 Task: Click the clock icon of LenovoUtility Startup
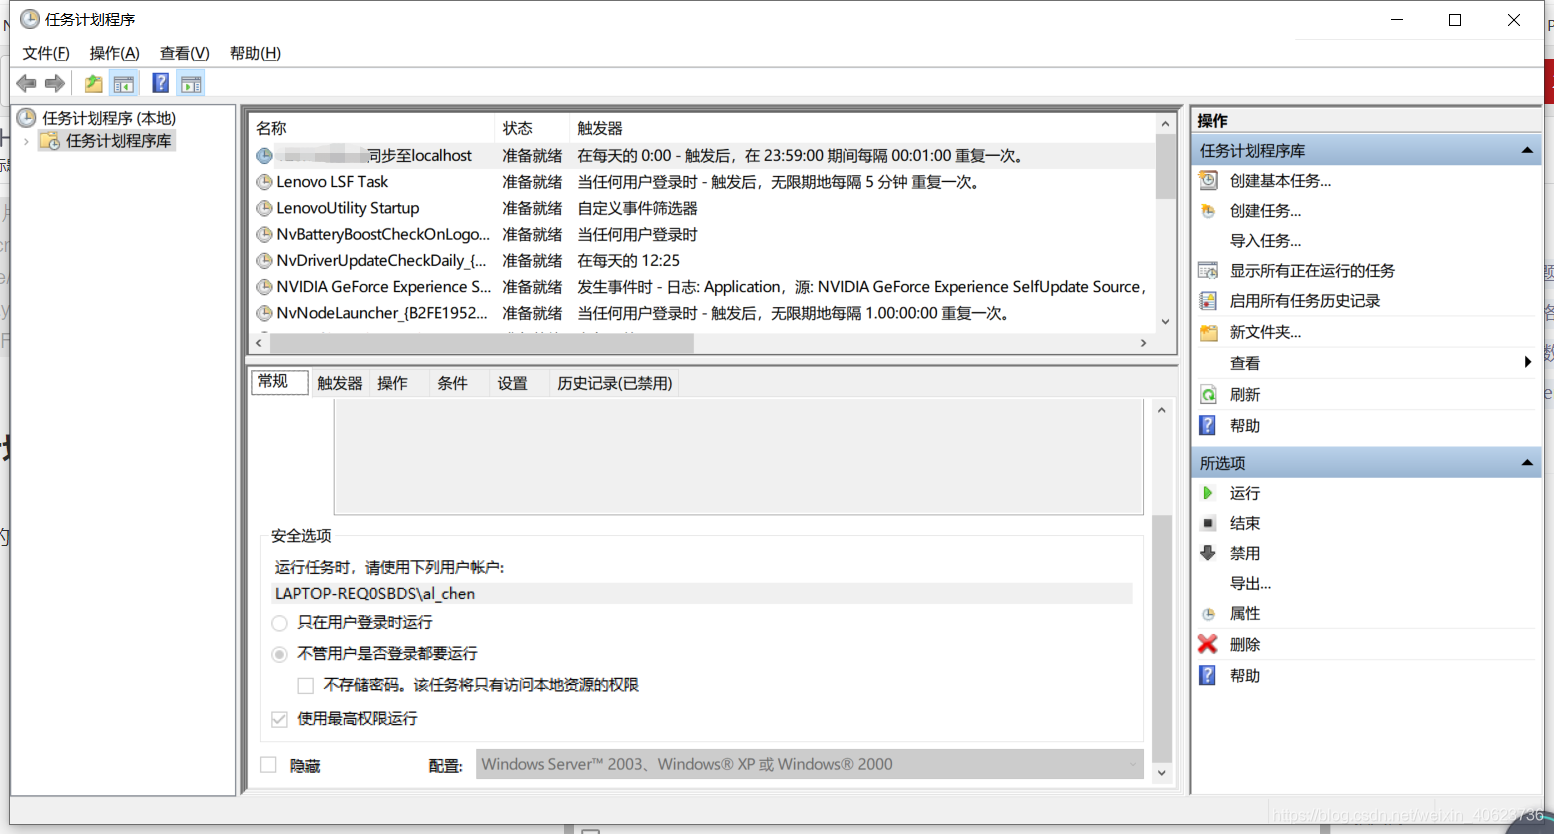[x=264, y=208]
